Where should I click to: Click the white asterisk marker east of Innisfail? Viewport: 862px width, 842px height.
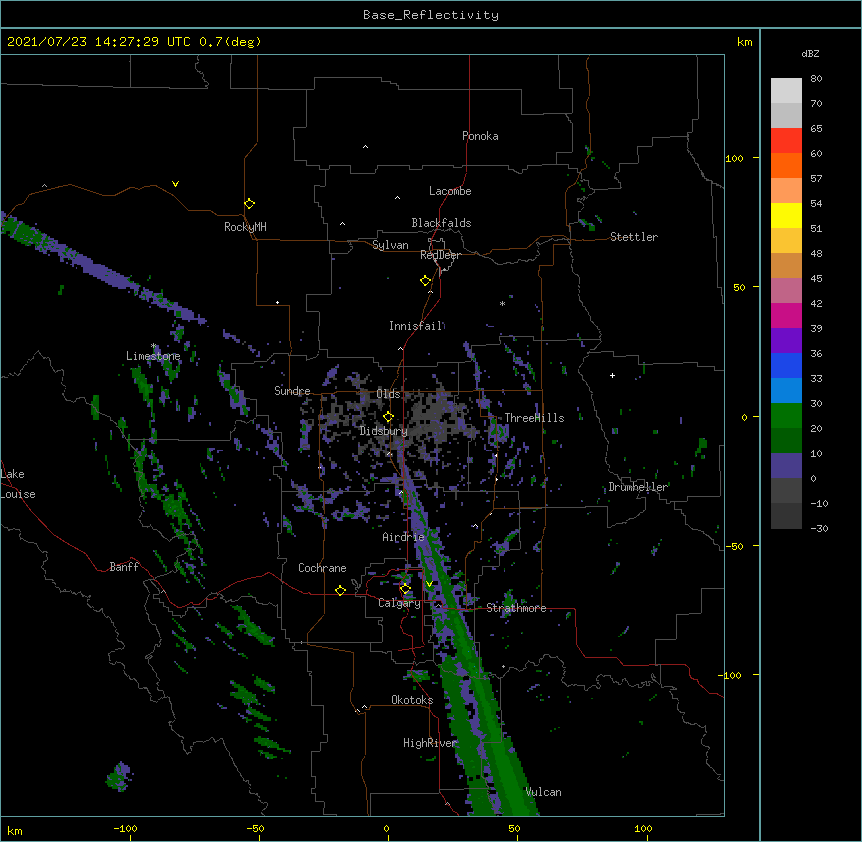502,303
